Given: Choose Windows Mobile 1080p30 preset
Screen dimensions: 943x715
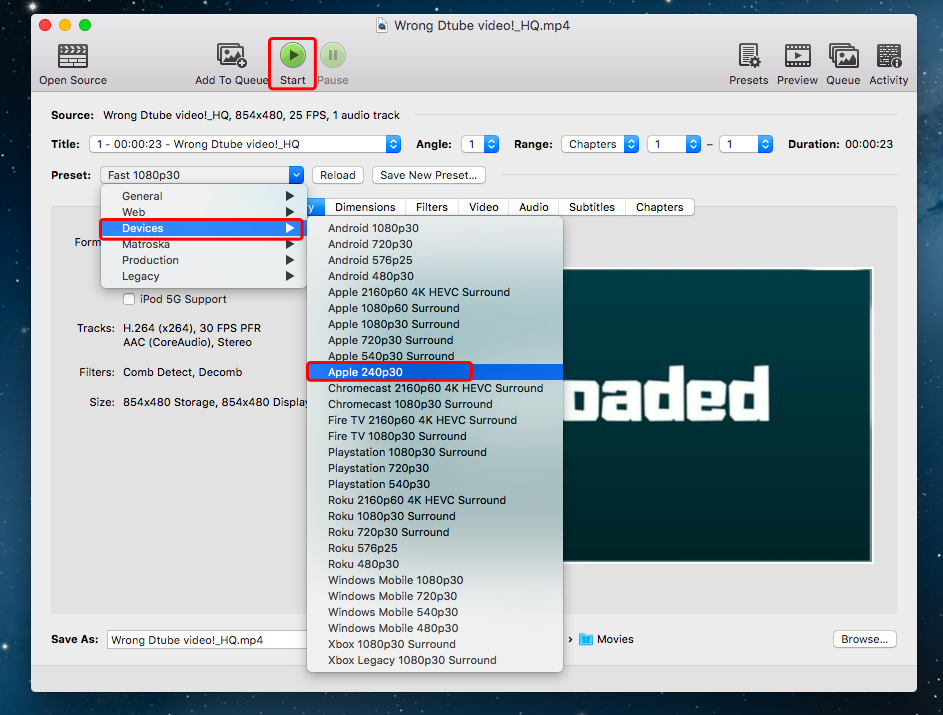Looking at the screenshot, I should coord(435,580).
